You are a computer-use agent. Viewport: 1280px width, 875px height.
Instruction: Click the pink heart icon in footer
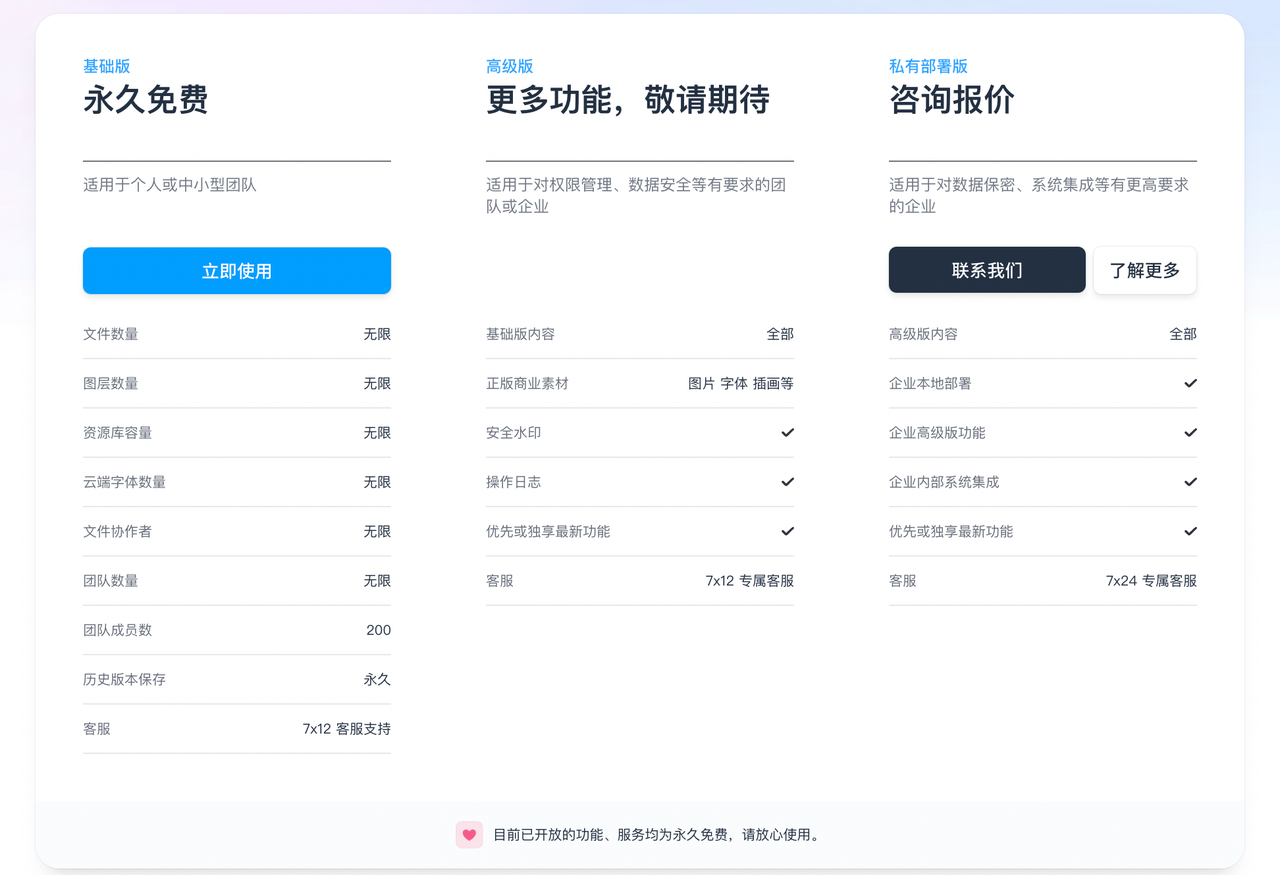[469, 835]
